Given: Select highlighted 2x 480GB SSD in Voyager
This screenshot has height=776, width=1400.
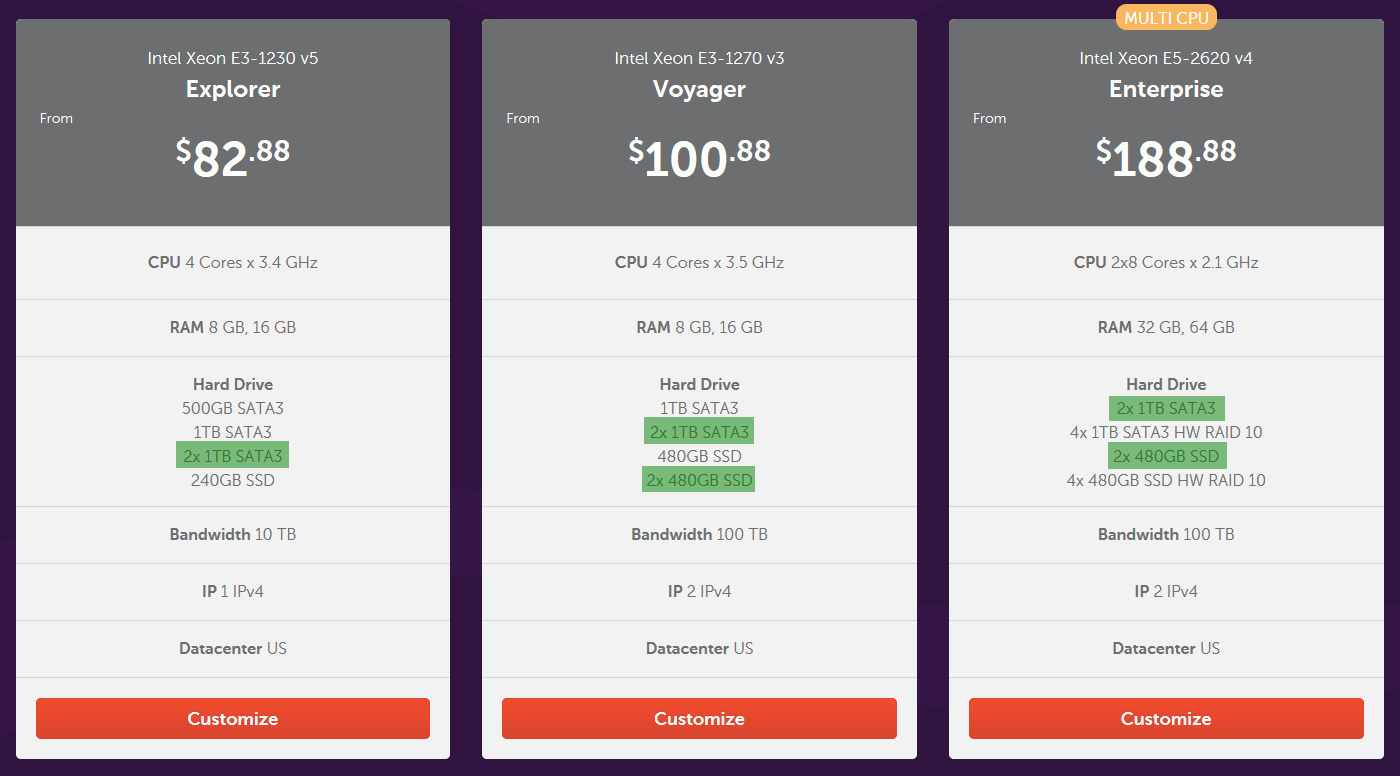Looking at the screenshot, I should tap(699, 480).
